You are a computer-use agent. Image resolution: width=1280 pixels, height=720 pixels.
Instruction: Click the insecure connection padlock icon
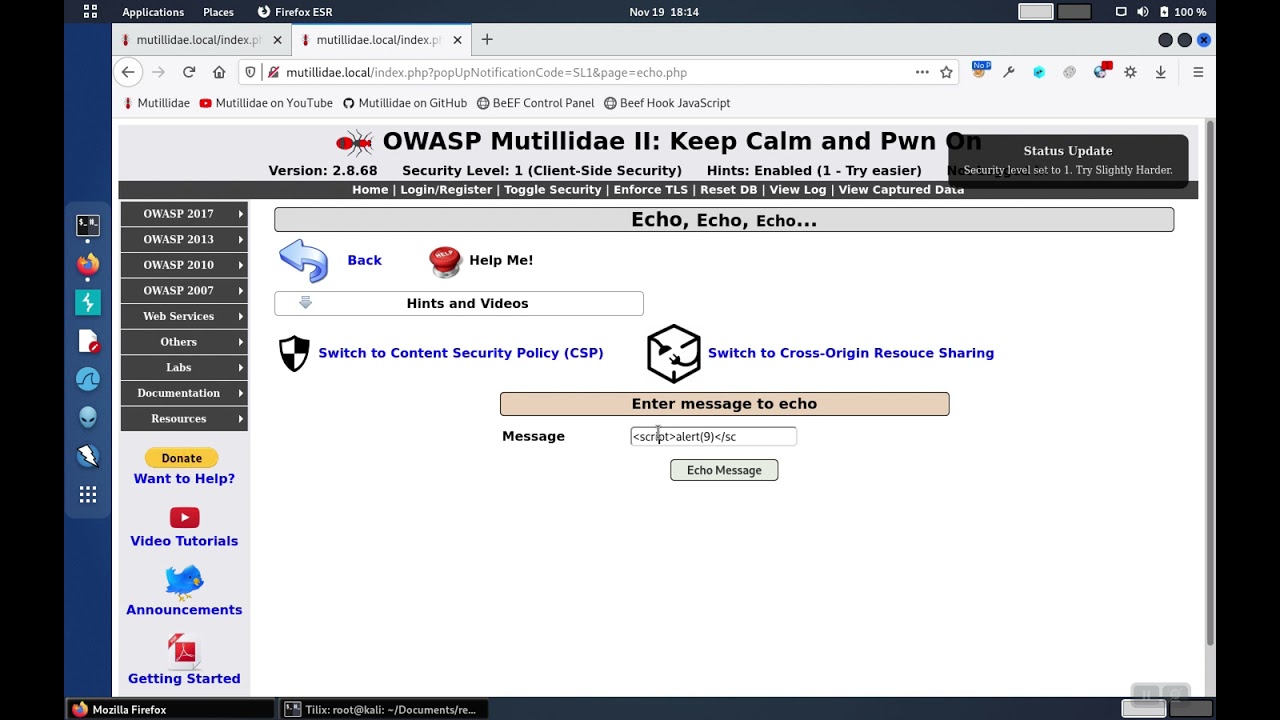tap(273, 72)
